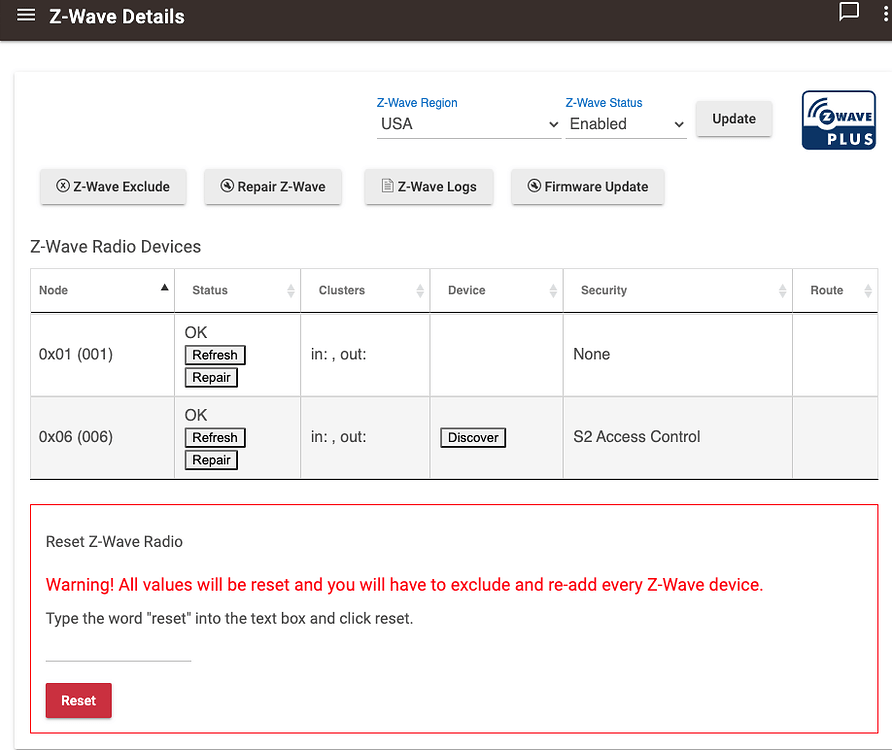Start Repair Z-Wave process
This screenshot has height=750, width=892.
pos(273,187)
